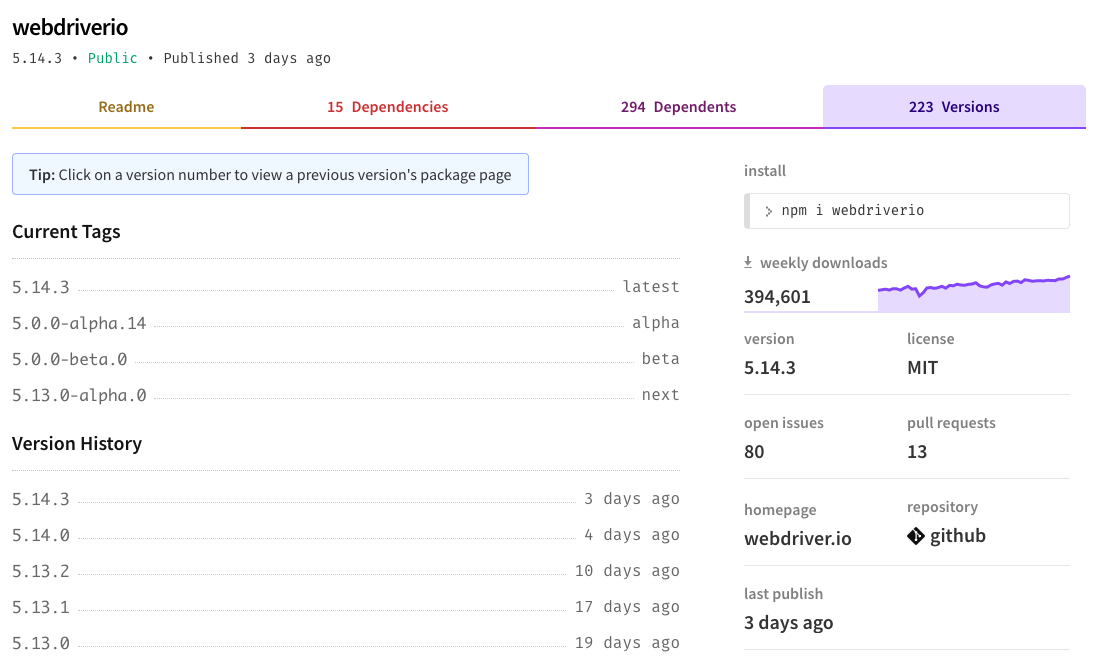This screenshot has height=666, width=1096.
Task: Click the green Public label
Action: point(113,58)
